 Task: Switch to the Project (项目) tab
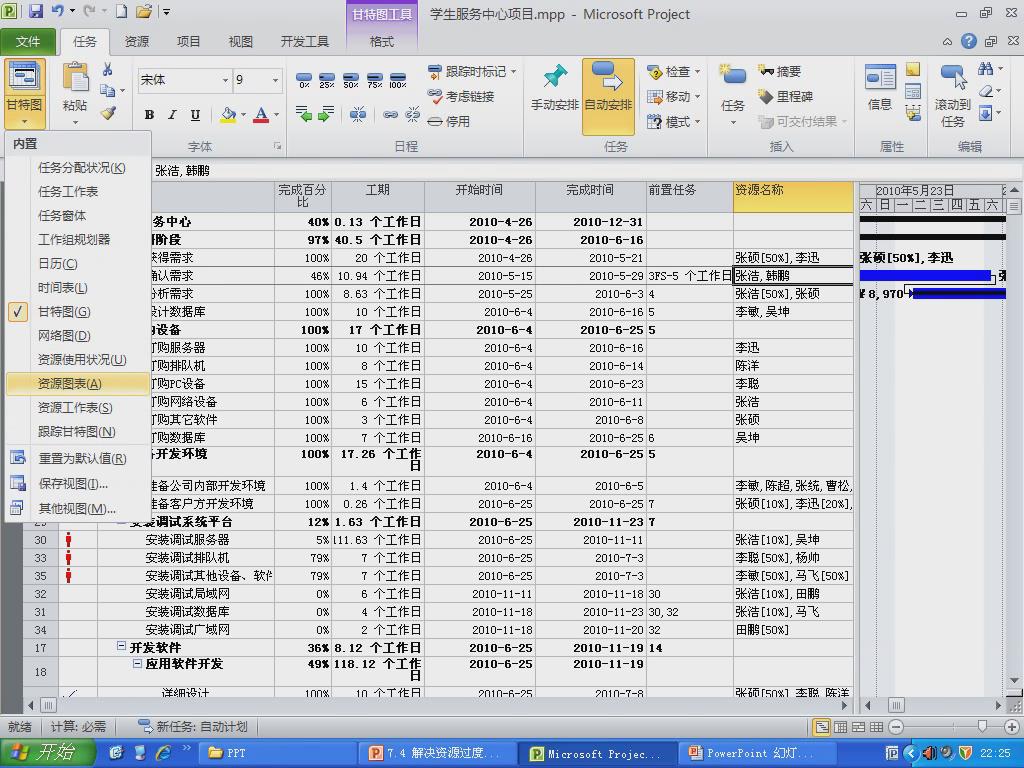[x=188, y=41]
